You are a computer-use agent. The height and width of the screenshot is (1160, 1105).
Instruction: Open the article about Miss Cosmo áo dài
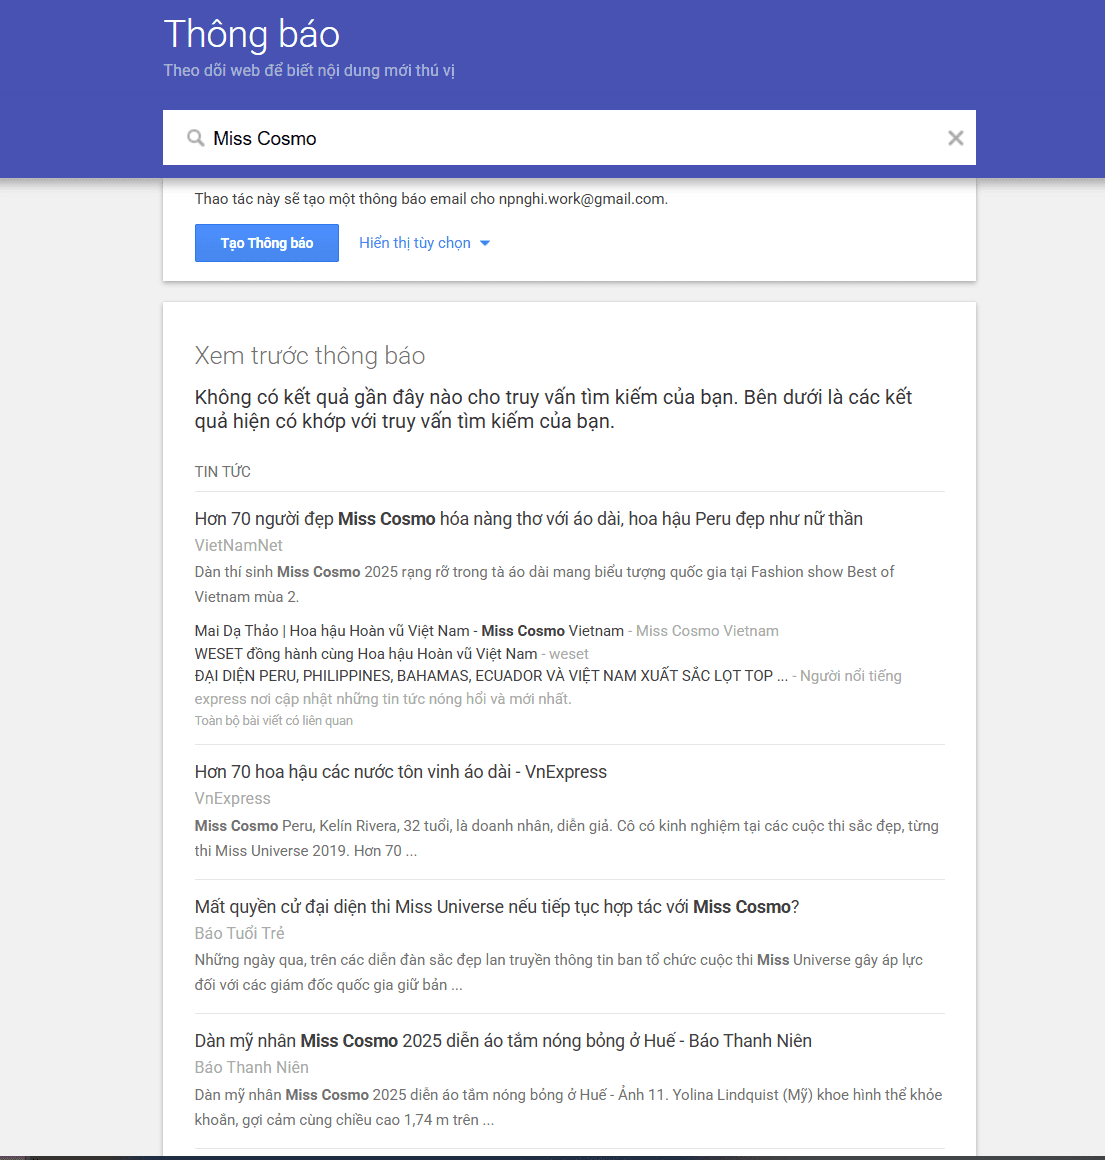tap(528, 519)
